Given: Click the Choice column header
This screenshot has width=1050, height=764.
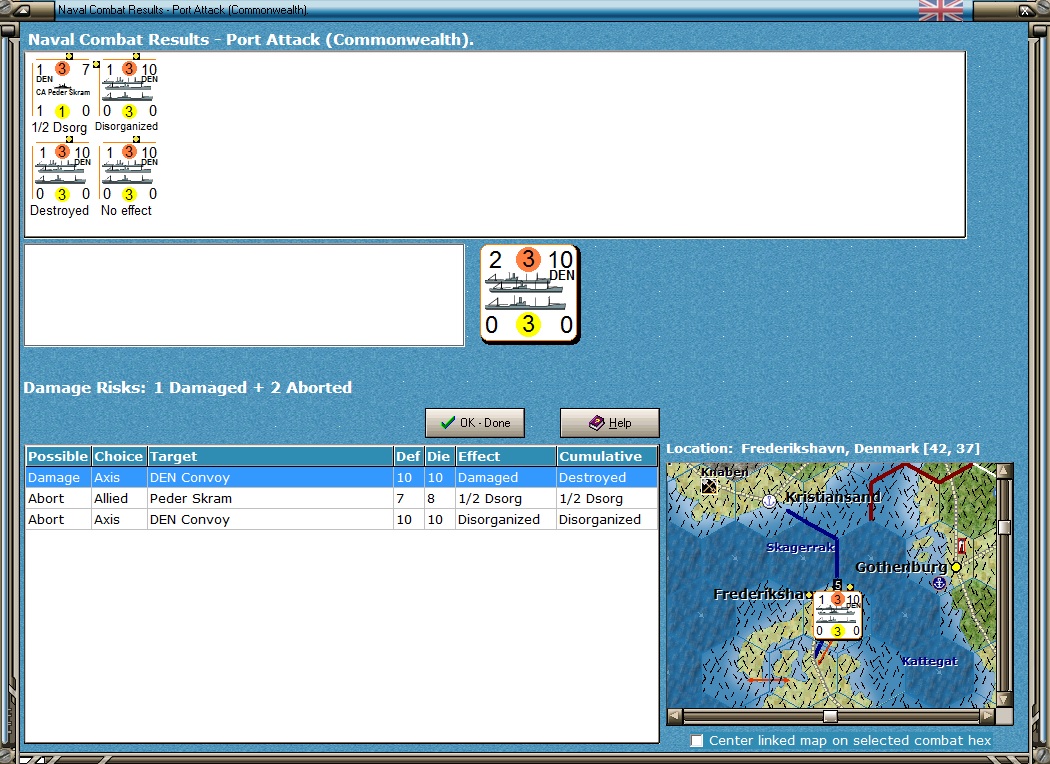Looking at the screenshot, I should (x=119, y=457).
